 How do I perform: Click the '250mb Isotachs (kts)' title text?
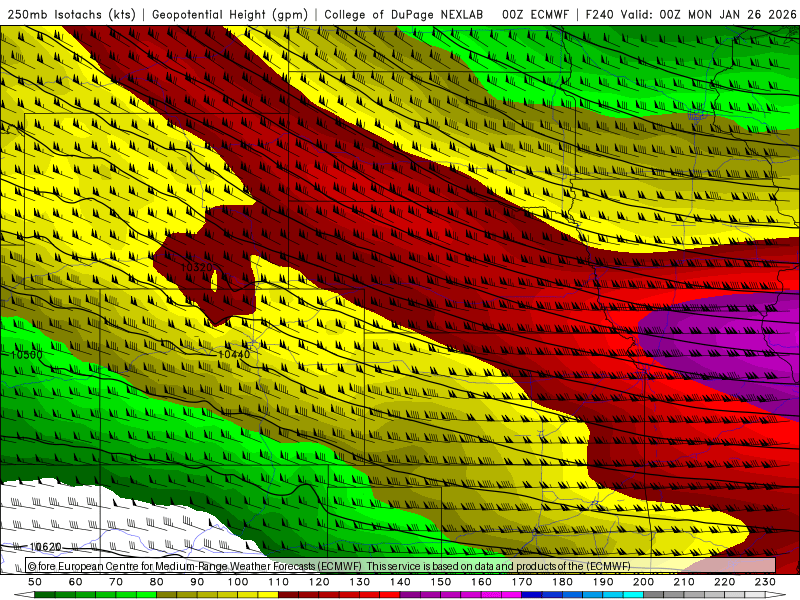pyautogui.click(x=72, y=14)
